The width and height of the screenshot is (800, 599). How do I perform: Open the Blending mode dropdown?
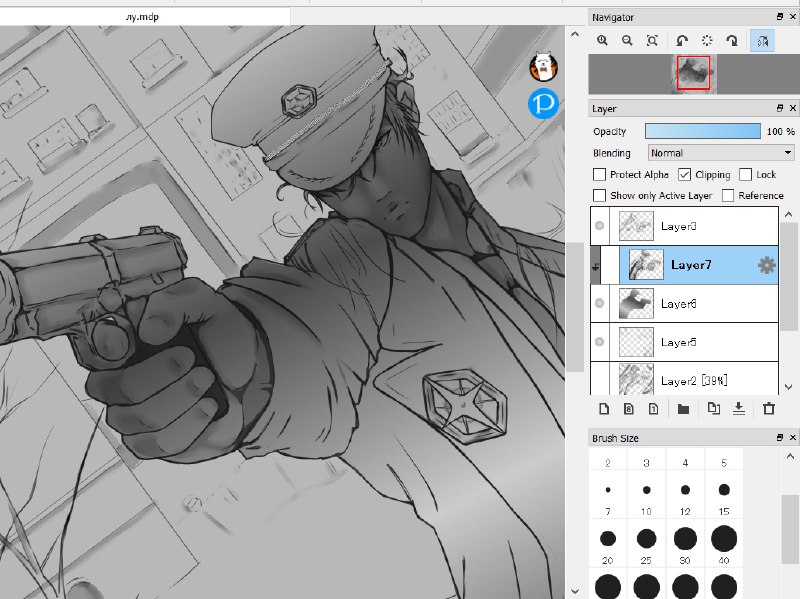[721, 153]
